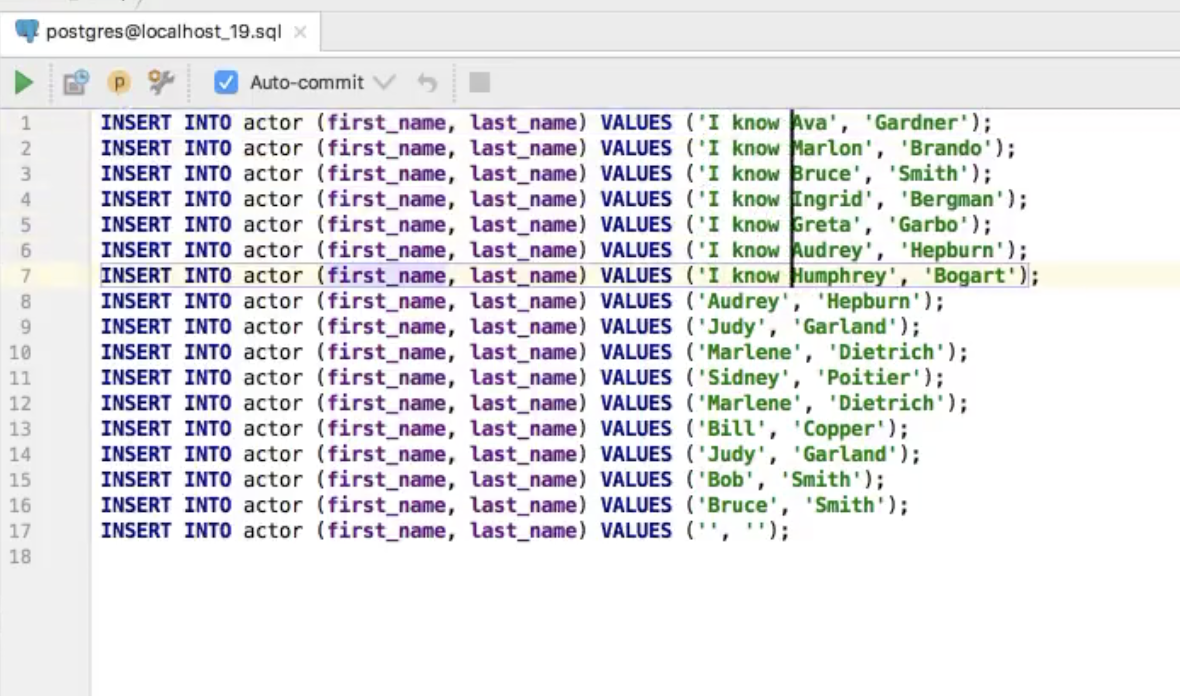The height and width of the screenshot is (696, 1180).
Task: Uncheck the Auto-commit checkbox
Action: pyautogui.click(x=226, y=83)
